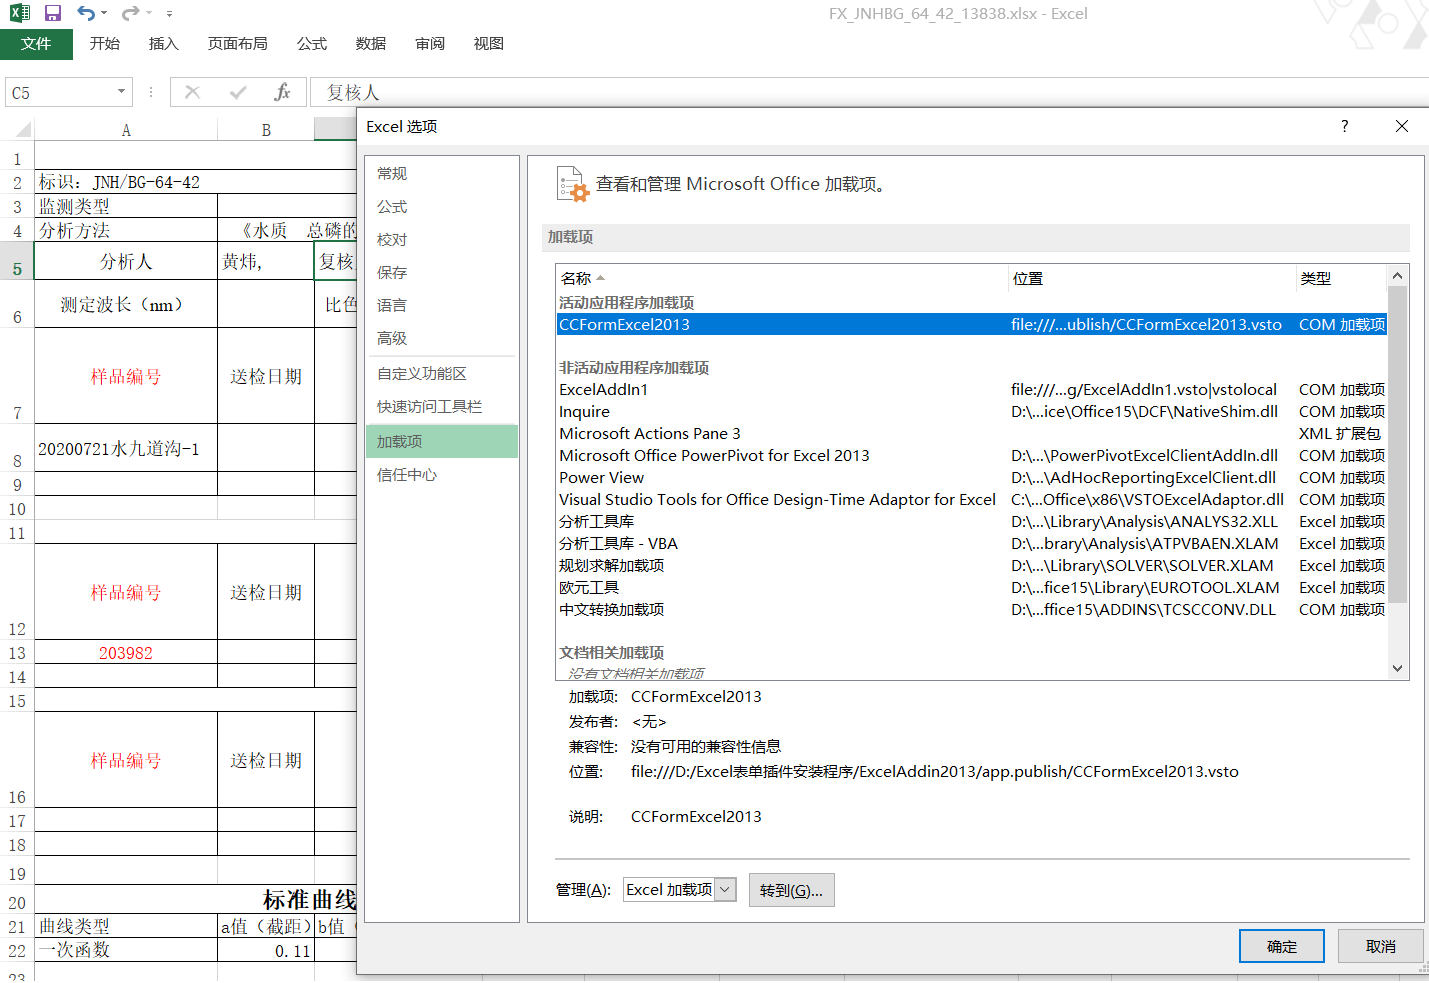Click the Excel application icon in title bar
Viewport: 1429px width, 983px height.
click(19, 14)
